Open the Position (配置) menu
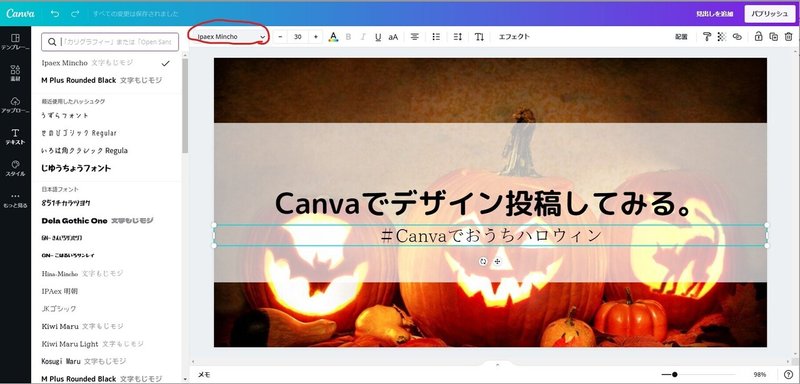The height and width of the screenshot is (384, 800). coord(681,37)
